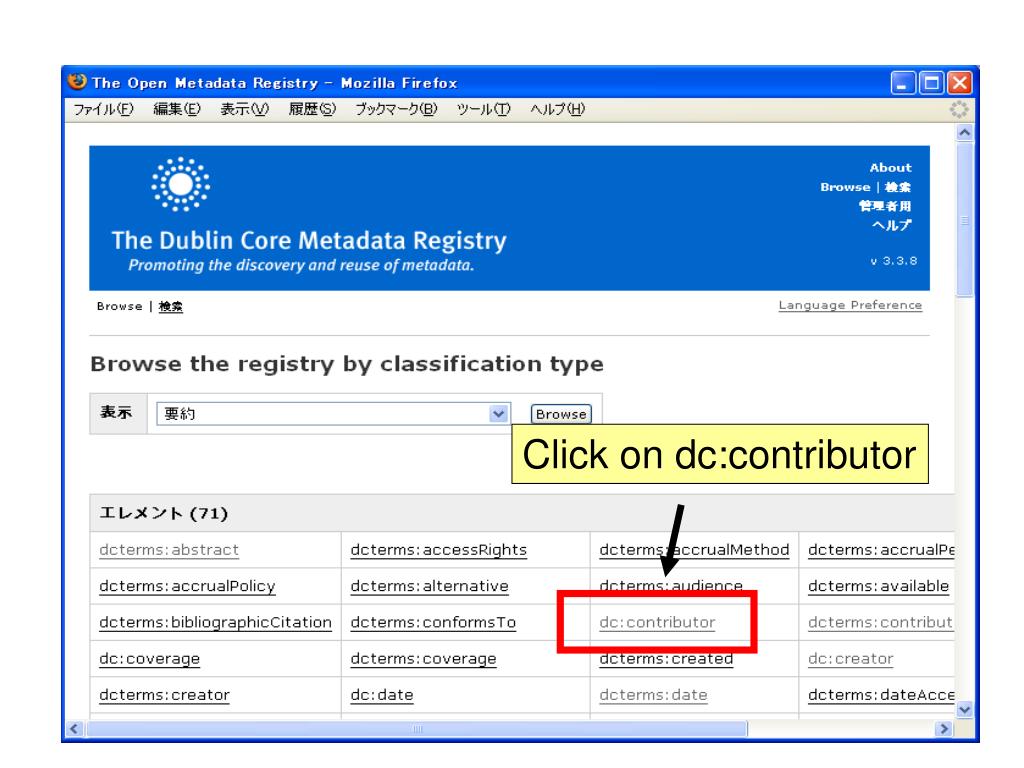
Task: Open the dc:coverage element
Action: point(150,659)
